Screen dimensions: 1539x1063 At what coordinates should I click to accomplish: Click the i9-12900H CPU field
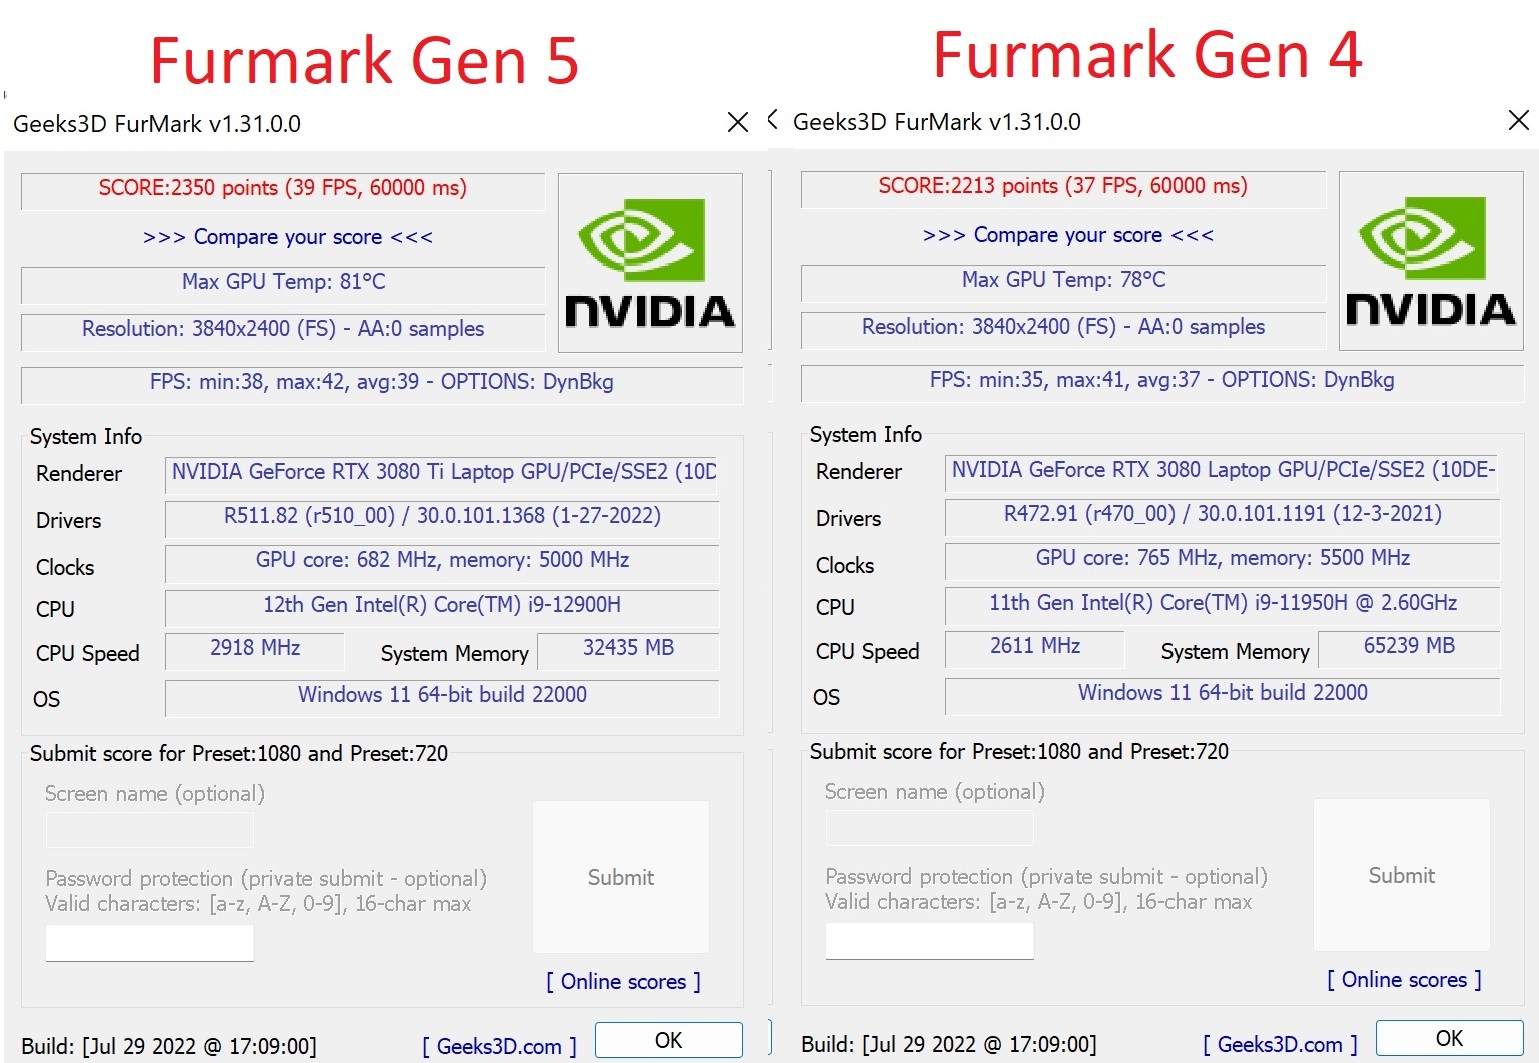point(442,607)
